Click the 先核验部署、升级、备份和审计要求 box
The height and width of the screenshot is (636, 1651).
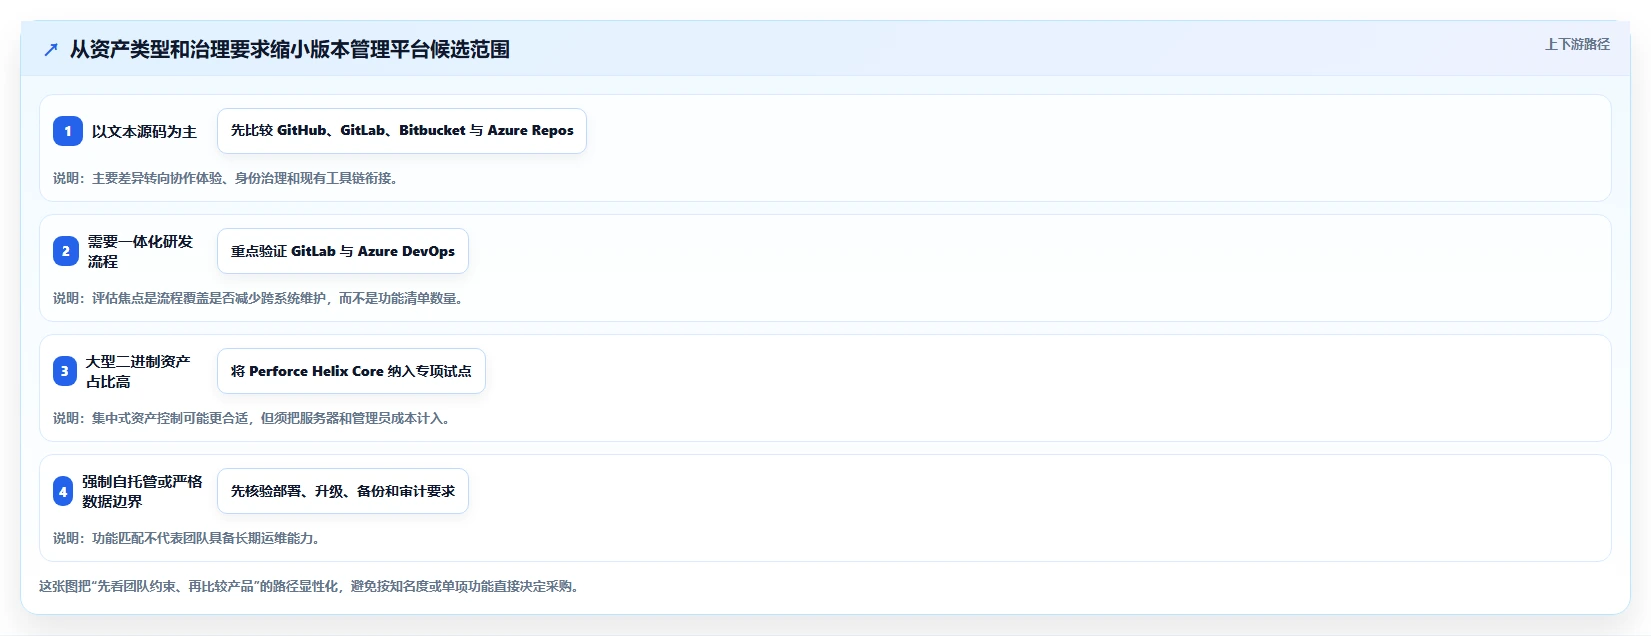343,491
